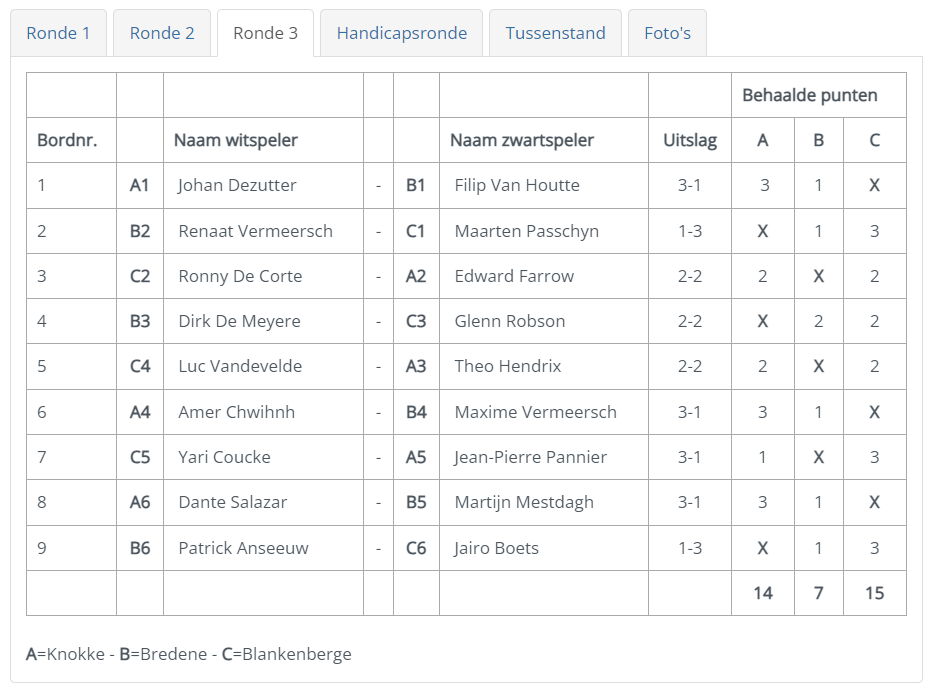This screenshot has width=936, height=691.
Task: Click the Johan Dezutter player name
Action: [x=237, y=186]
